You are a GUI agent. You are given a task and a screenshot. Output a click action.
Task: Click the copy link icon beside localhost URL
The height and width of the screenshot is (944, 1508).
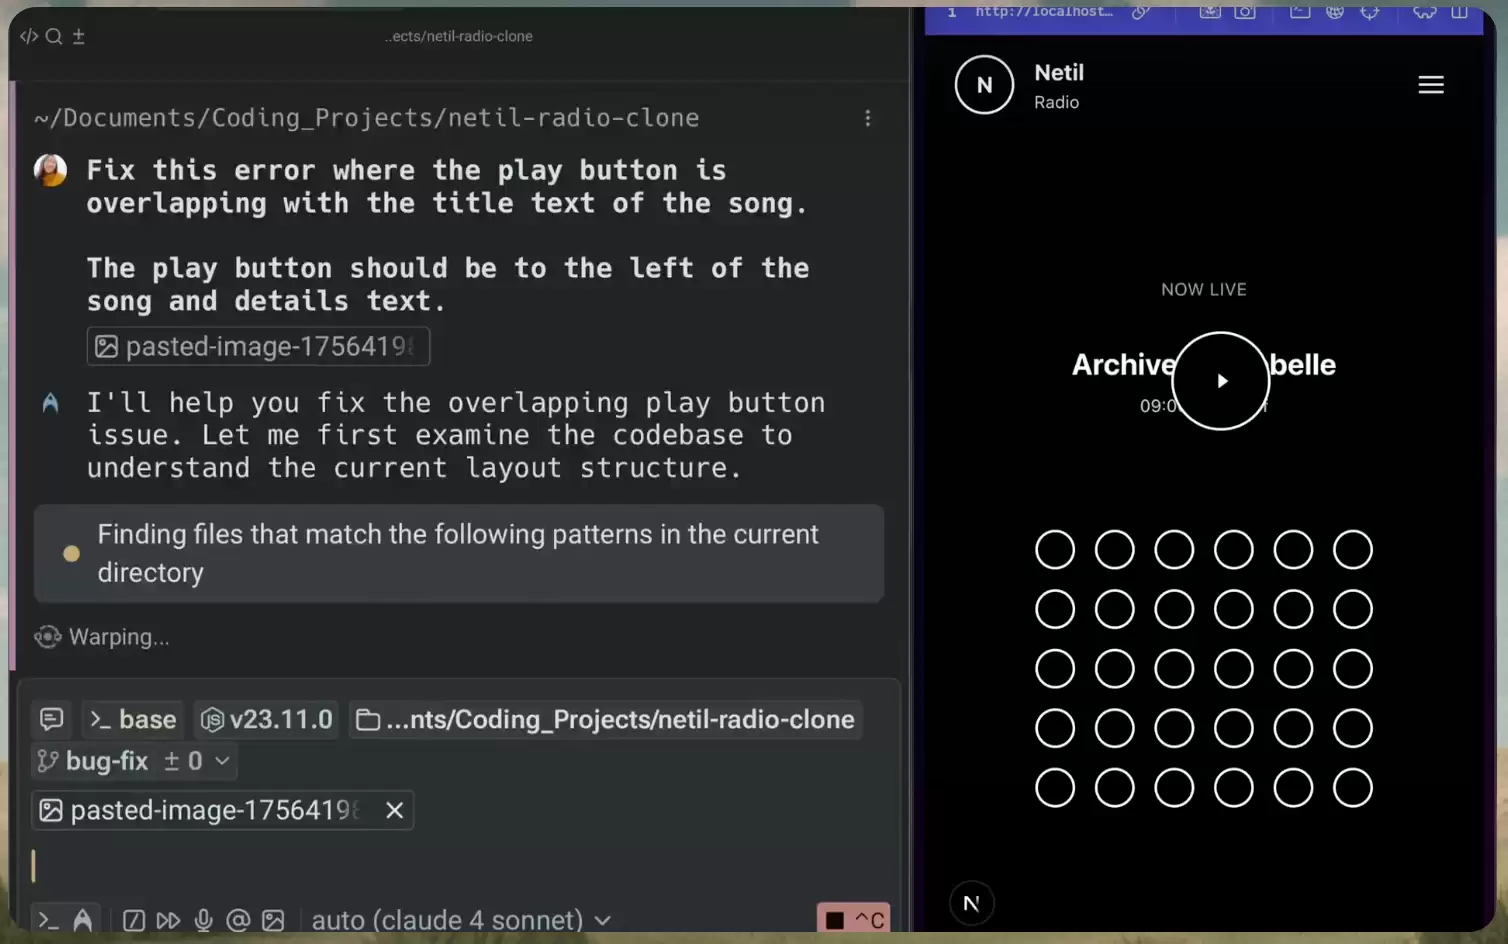point(1140,12)
